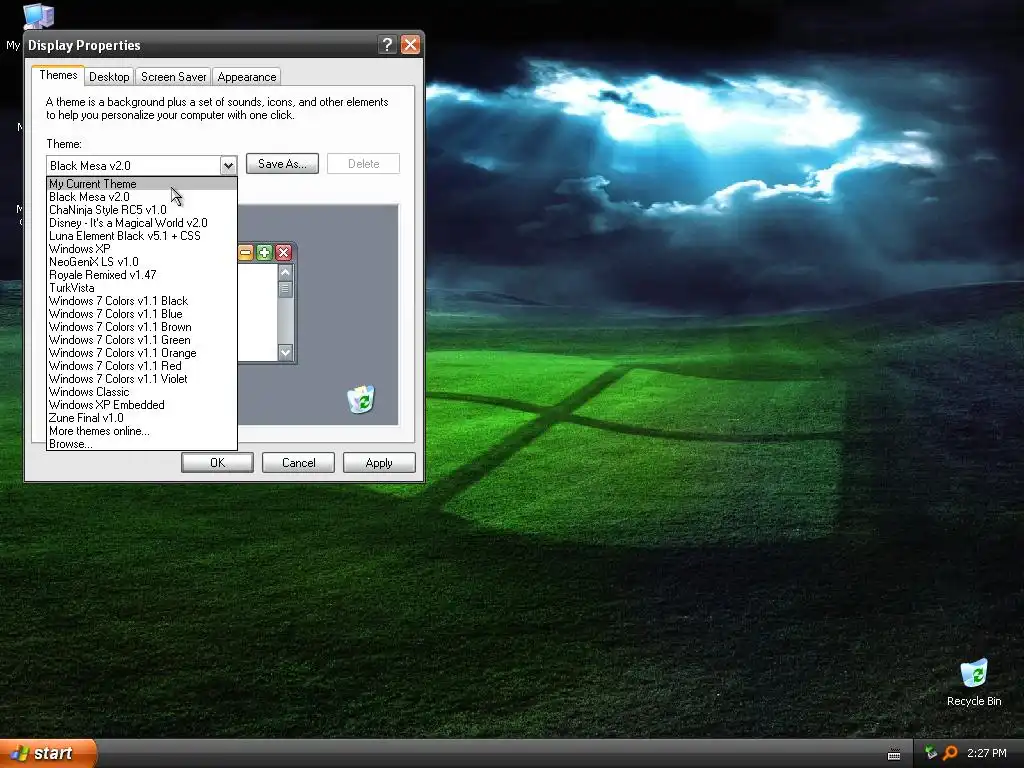Choose Black Mesa v2.0 from the list

[142, 197]
